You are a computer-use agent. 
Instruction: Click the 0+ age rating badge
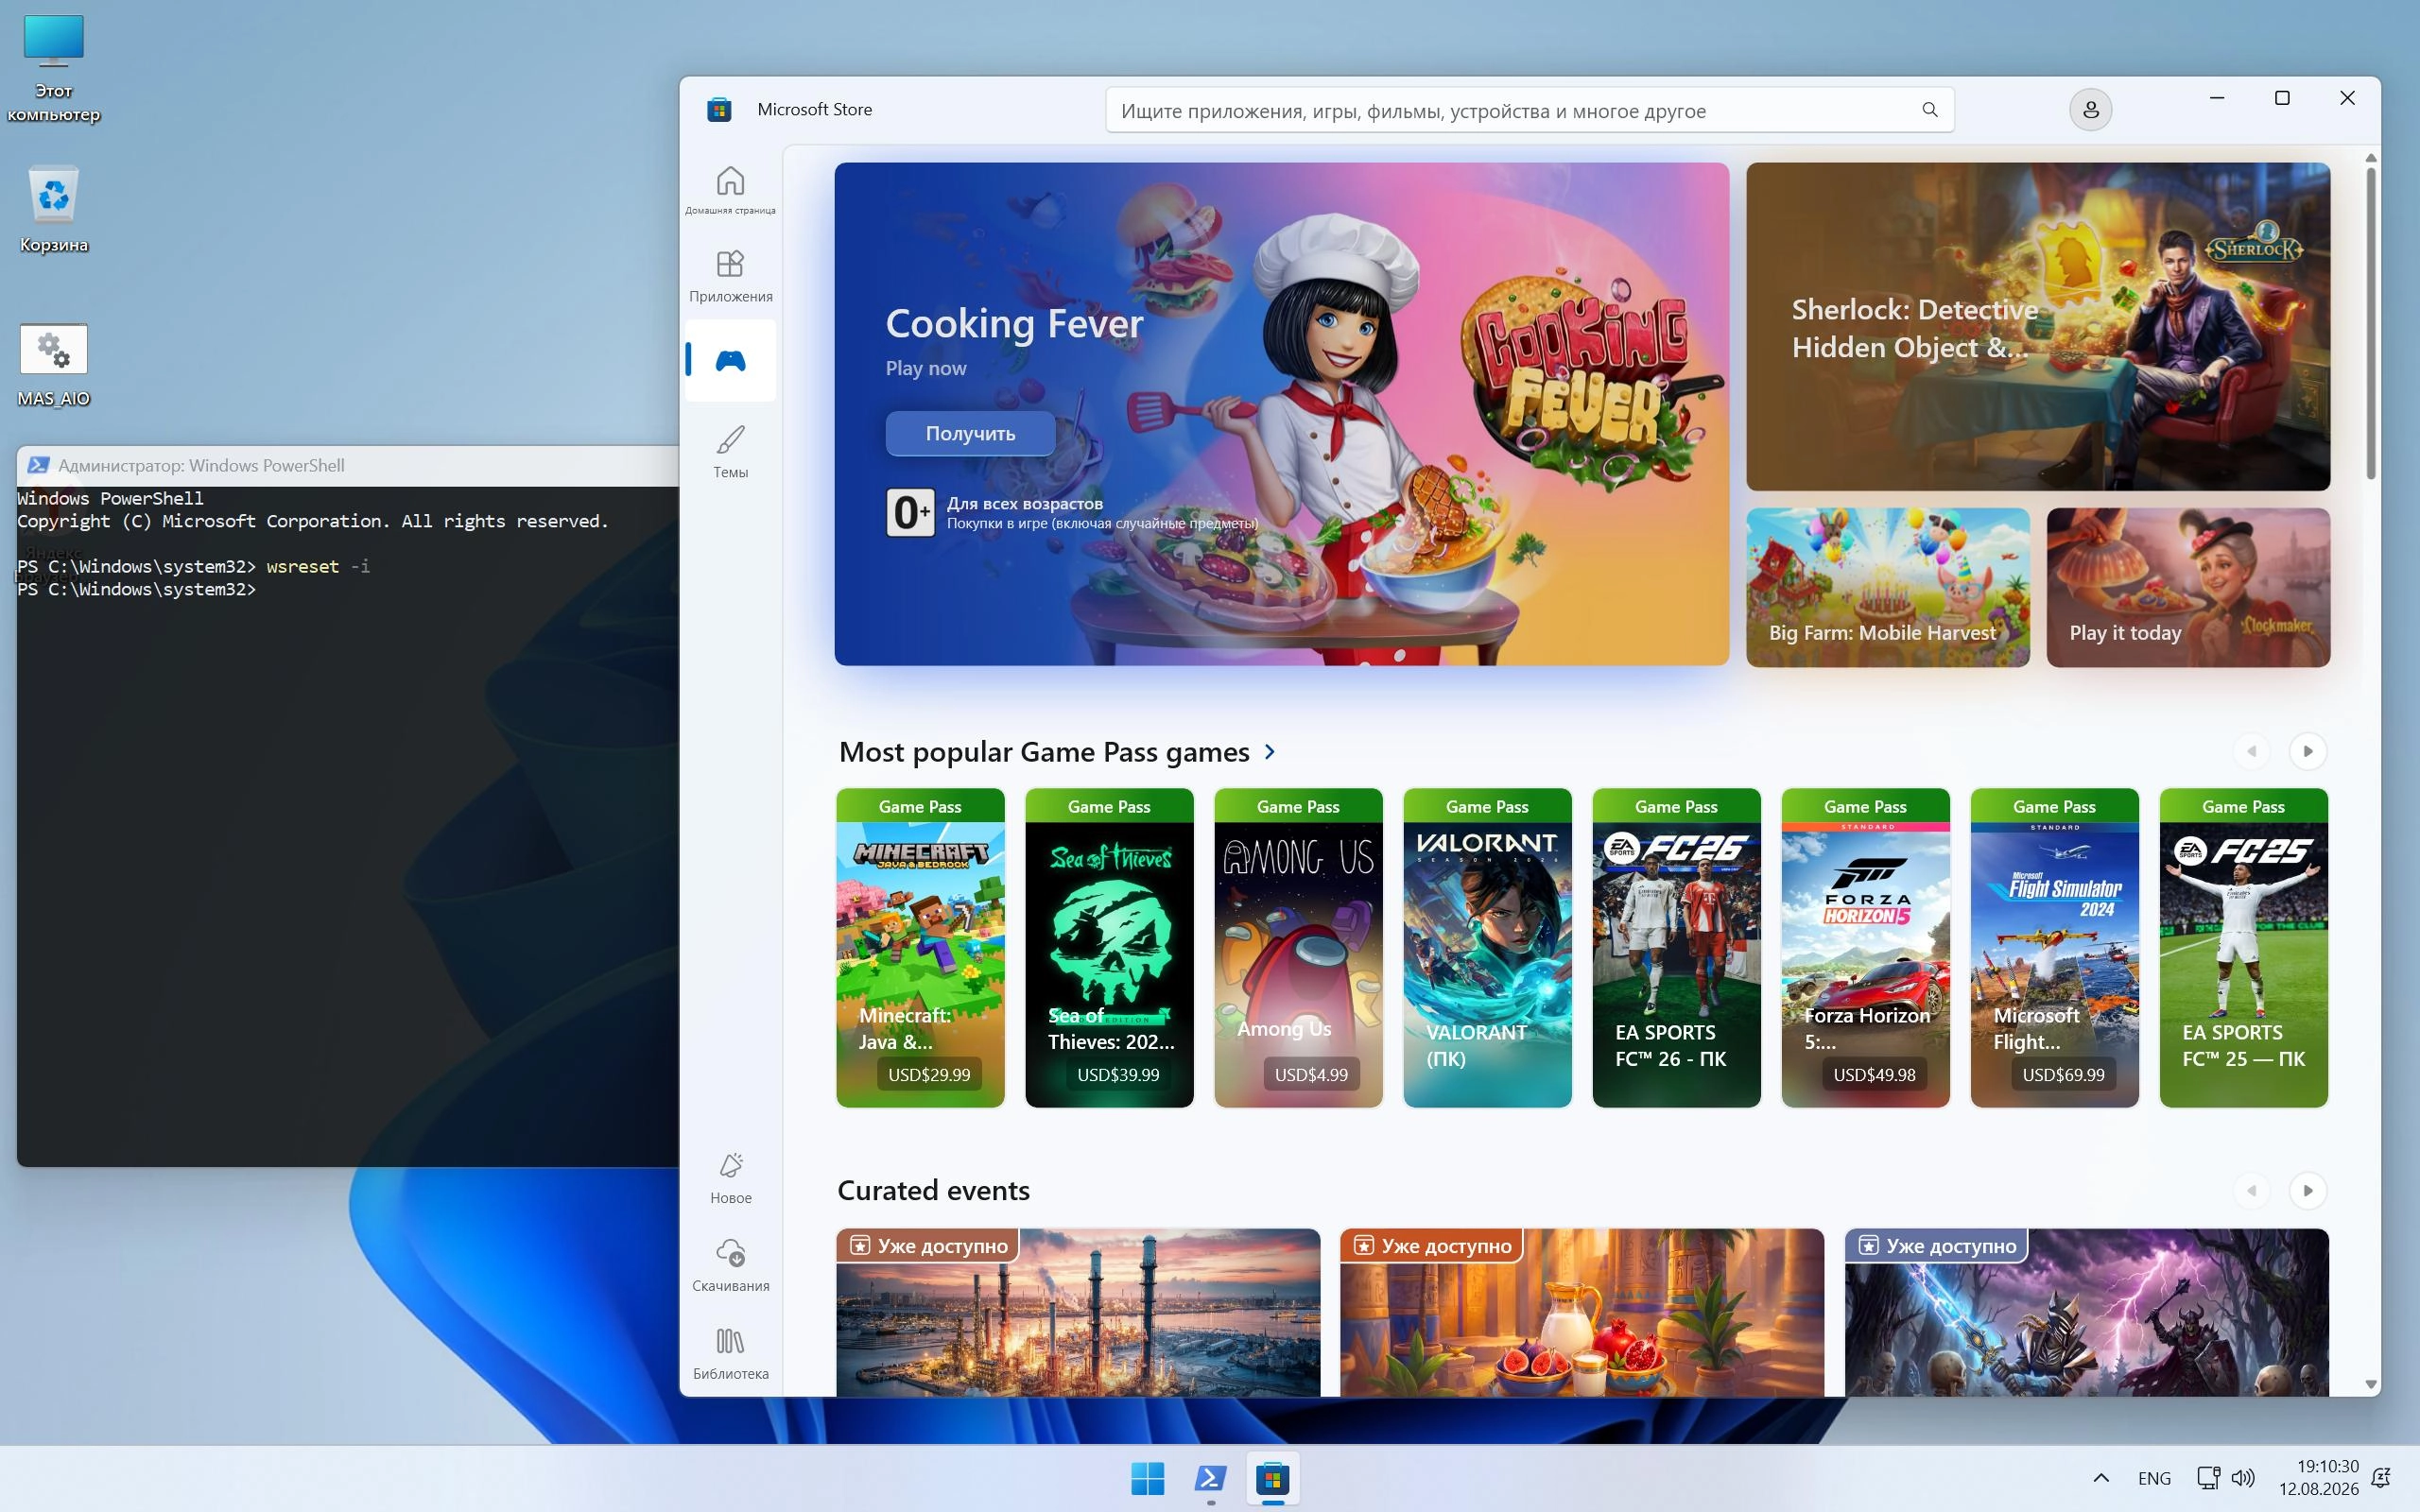click(x=910, y=512)
